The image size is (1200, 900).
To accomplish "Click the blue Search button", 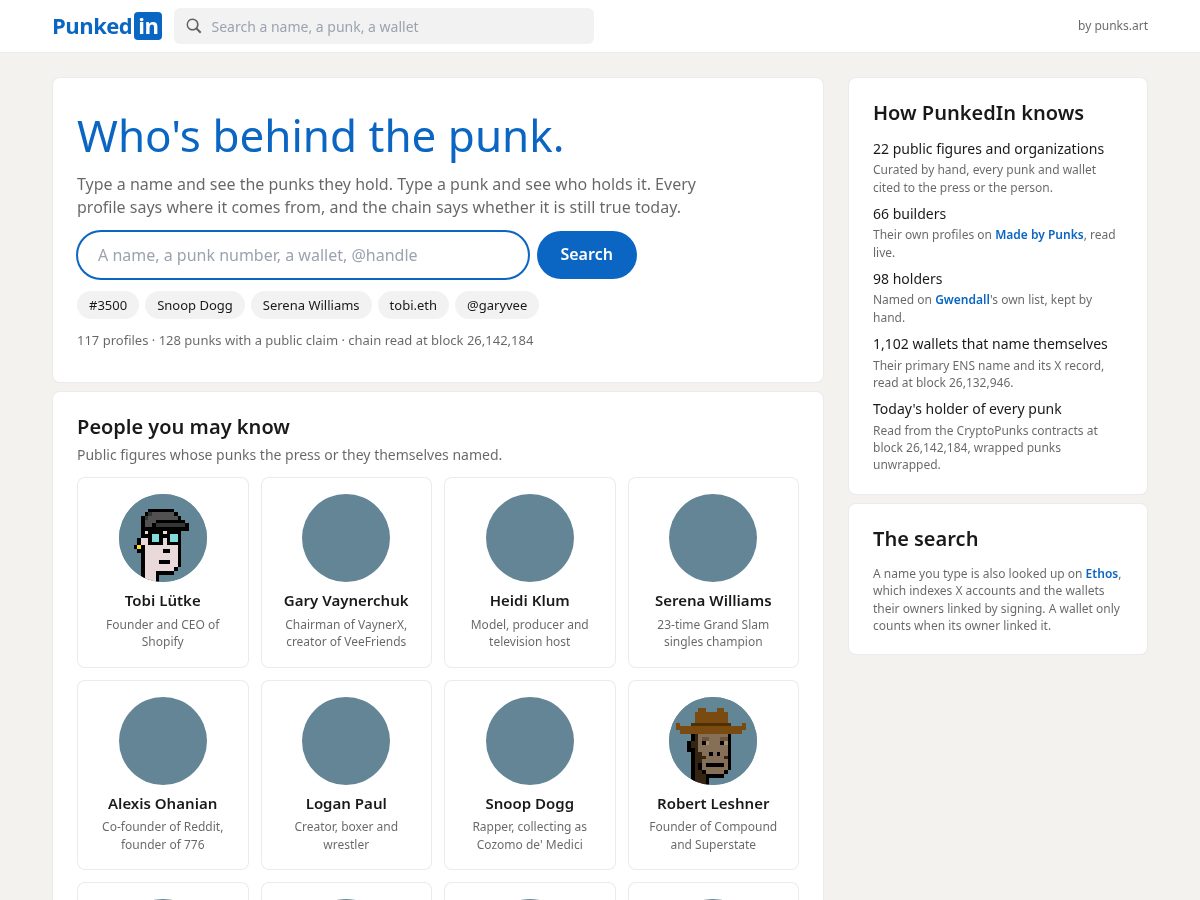I will (587, 255).
